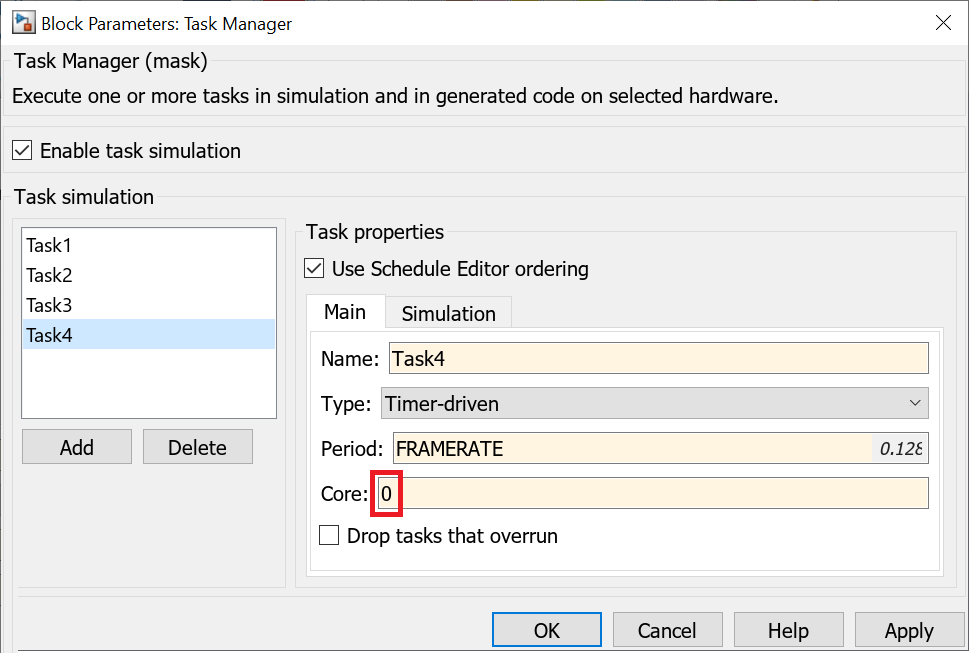972x653 pixels.
Task: Uncheck Use Schedule Editor ordering
Action: 315,268
